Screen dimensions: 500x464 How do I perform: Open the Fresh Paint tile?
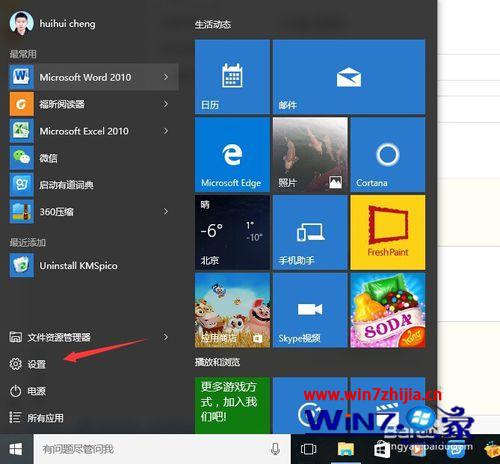point(388,232)
